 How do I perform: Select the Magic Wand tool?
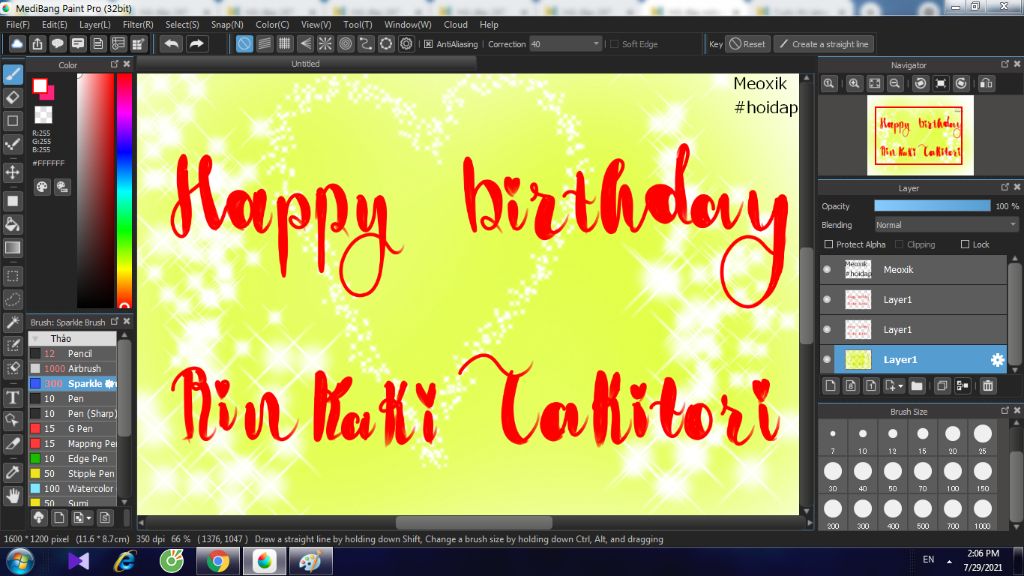click(x=12, y=323)
